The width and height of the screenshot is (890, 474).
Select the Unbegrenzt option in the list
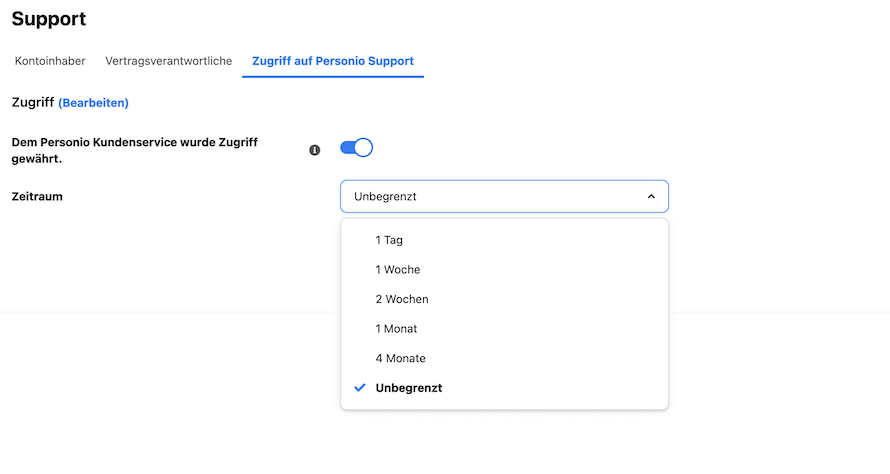504,388
